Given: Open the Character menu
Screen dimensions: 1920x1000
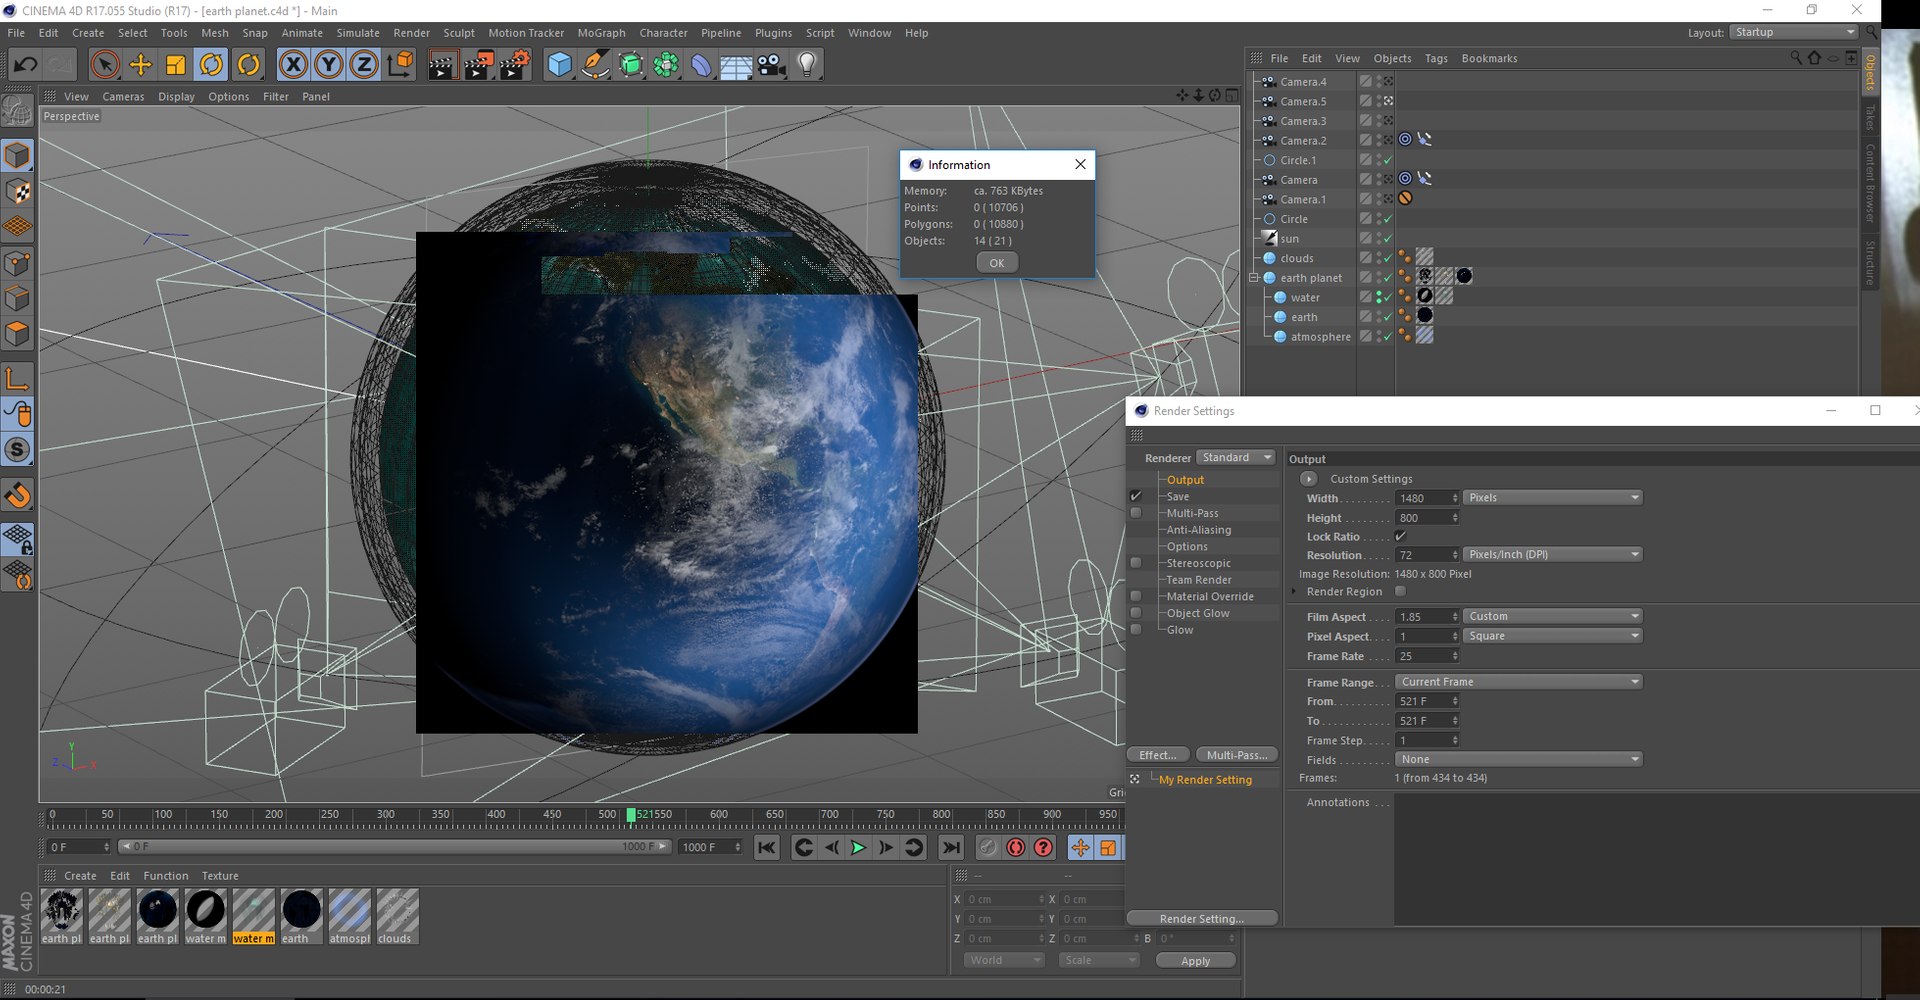Looking at the screenshot, I should [x=663, y=33].
